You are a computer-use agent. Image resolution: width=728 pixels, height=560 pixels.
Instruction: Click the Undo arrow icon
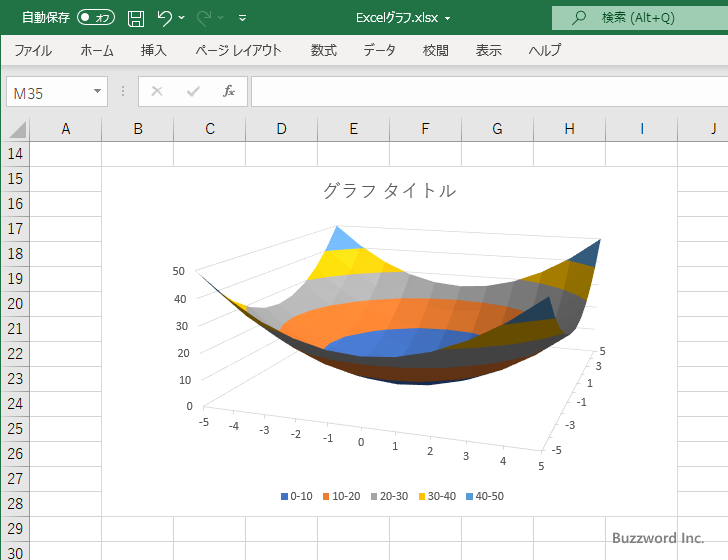tap(165, 18)
